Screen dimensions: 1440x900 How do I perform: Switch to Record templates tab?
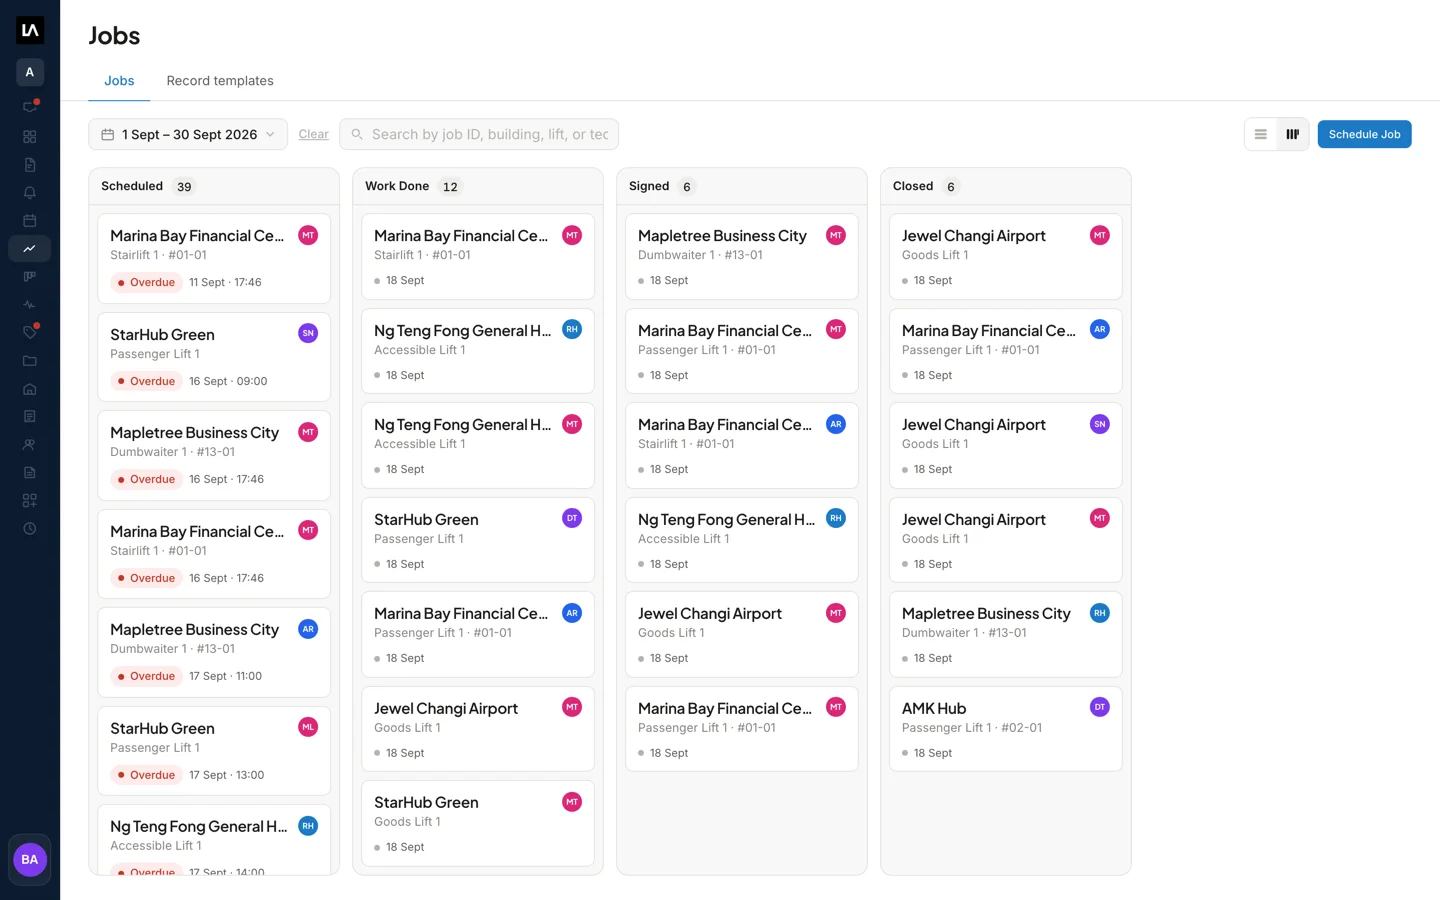coord(220,81)
